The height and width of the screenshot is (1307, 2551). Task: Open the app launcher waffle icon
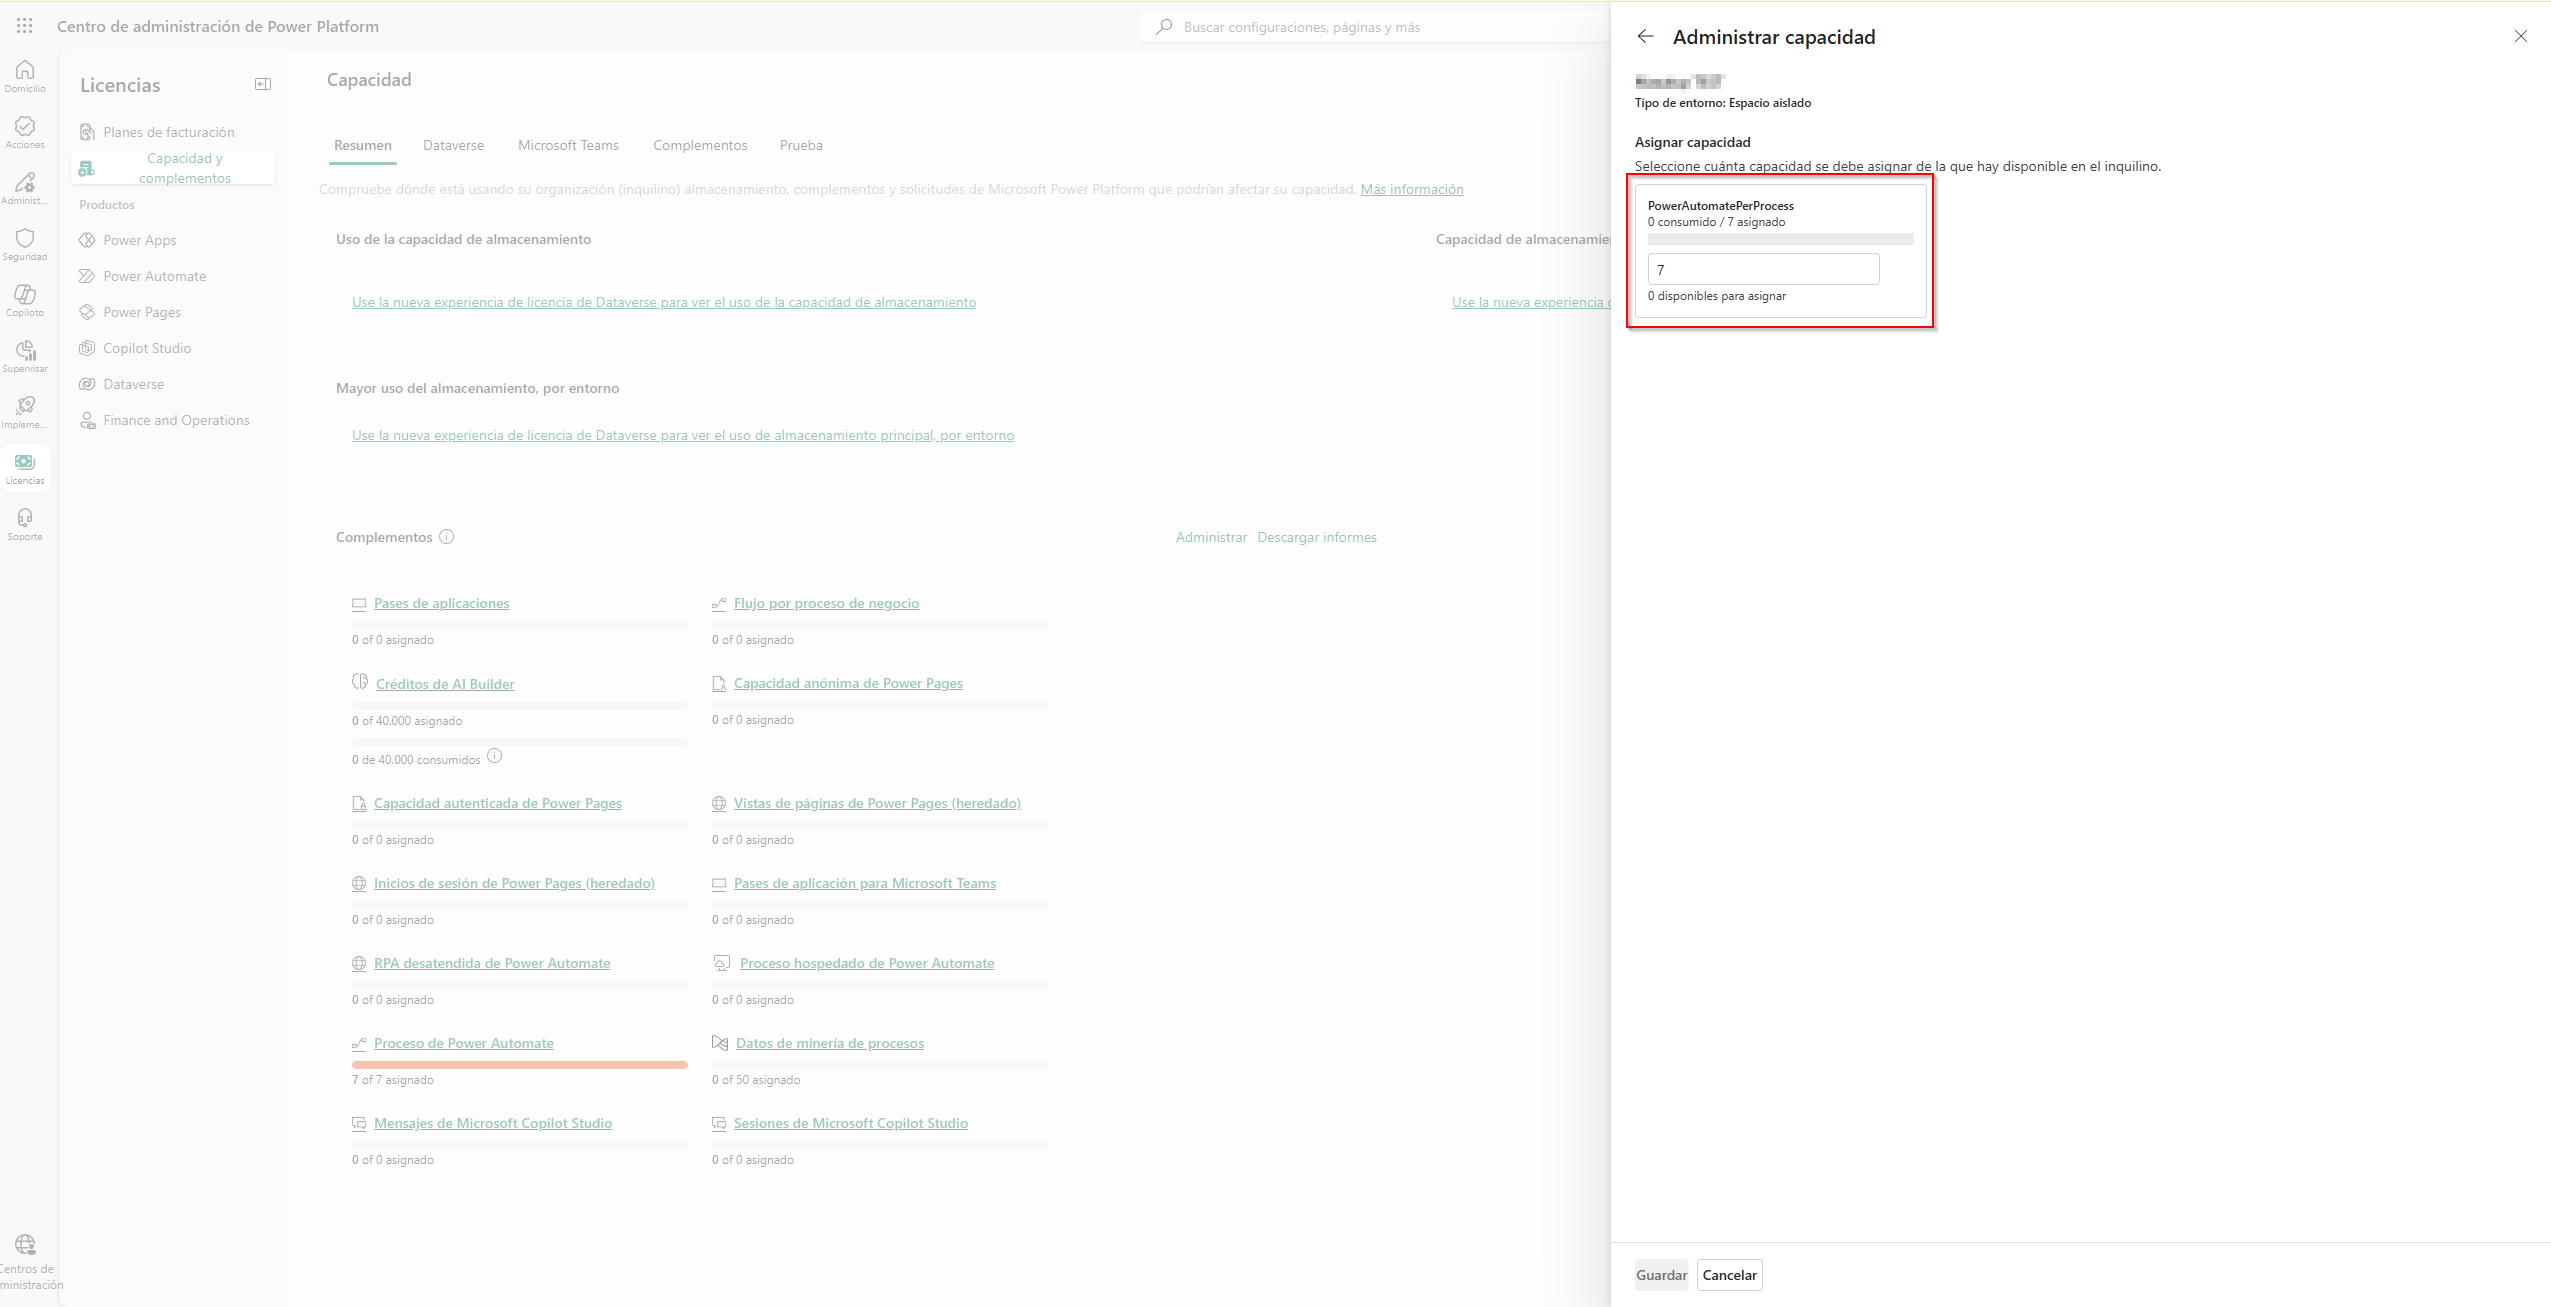(25, 26)
